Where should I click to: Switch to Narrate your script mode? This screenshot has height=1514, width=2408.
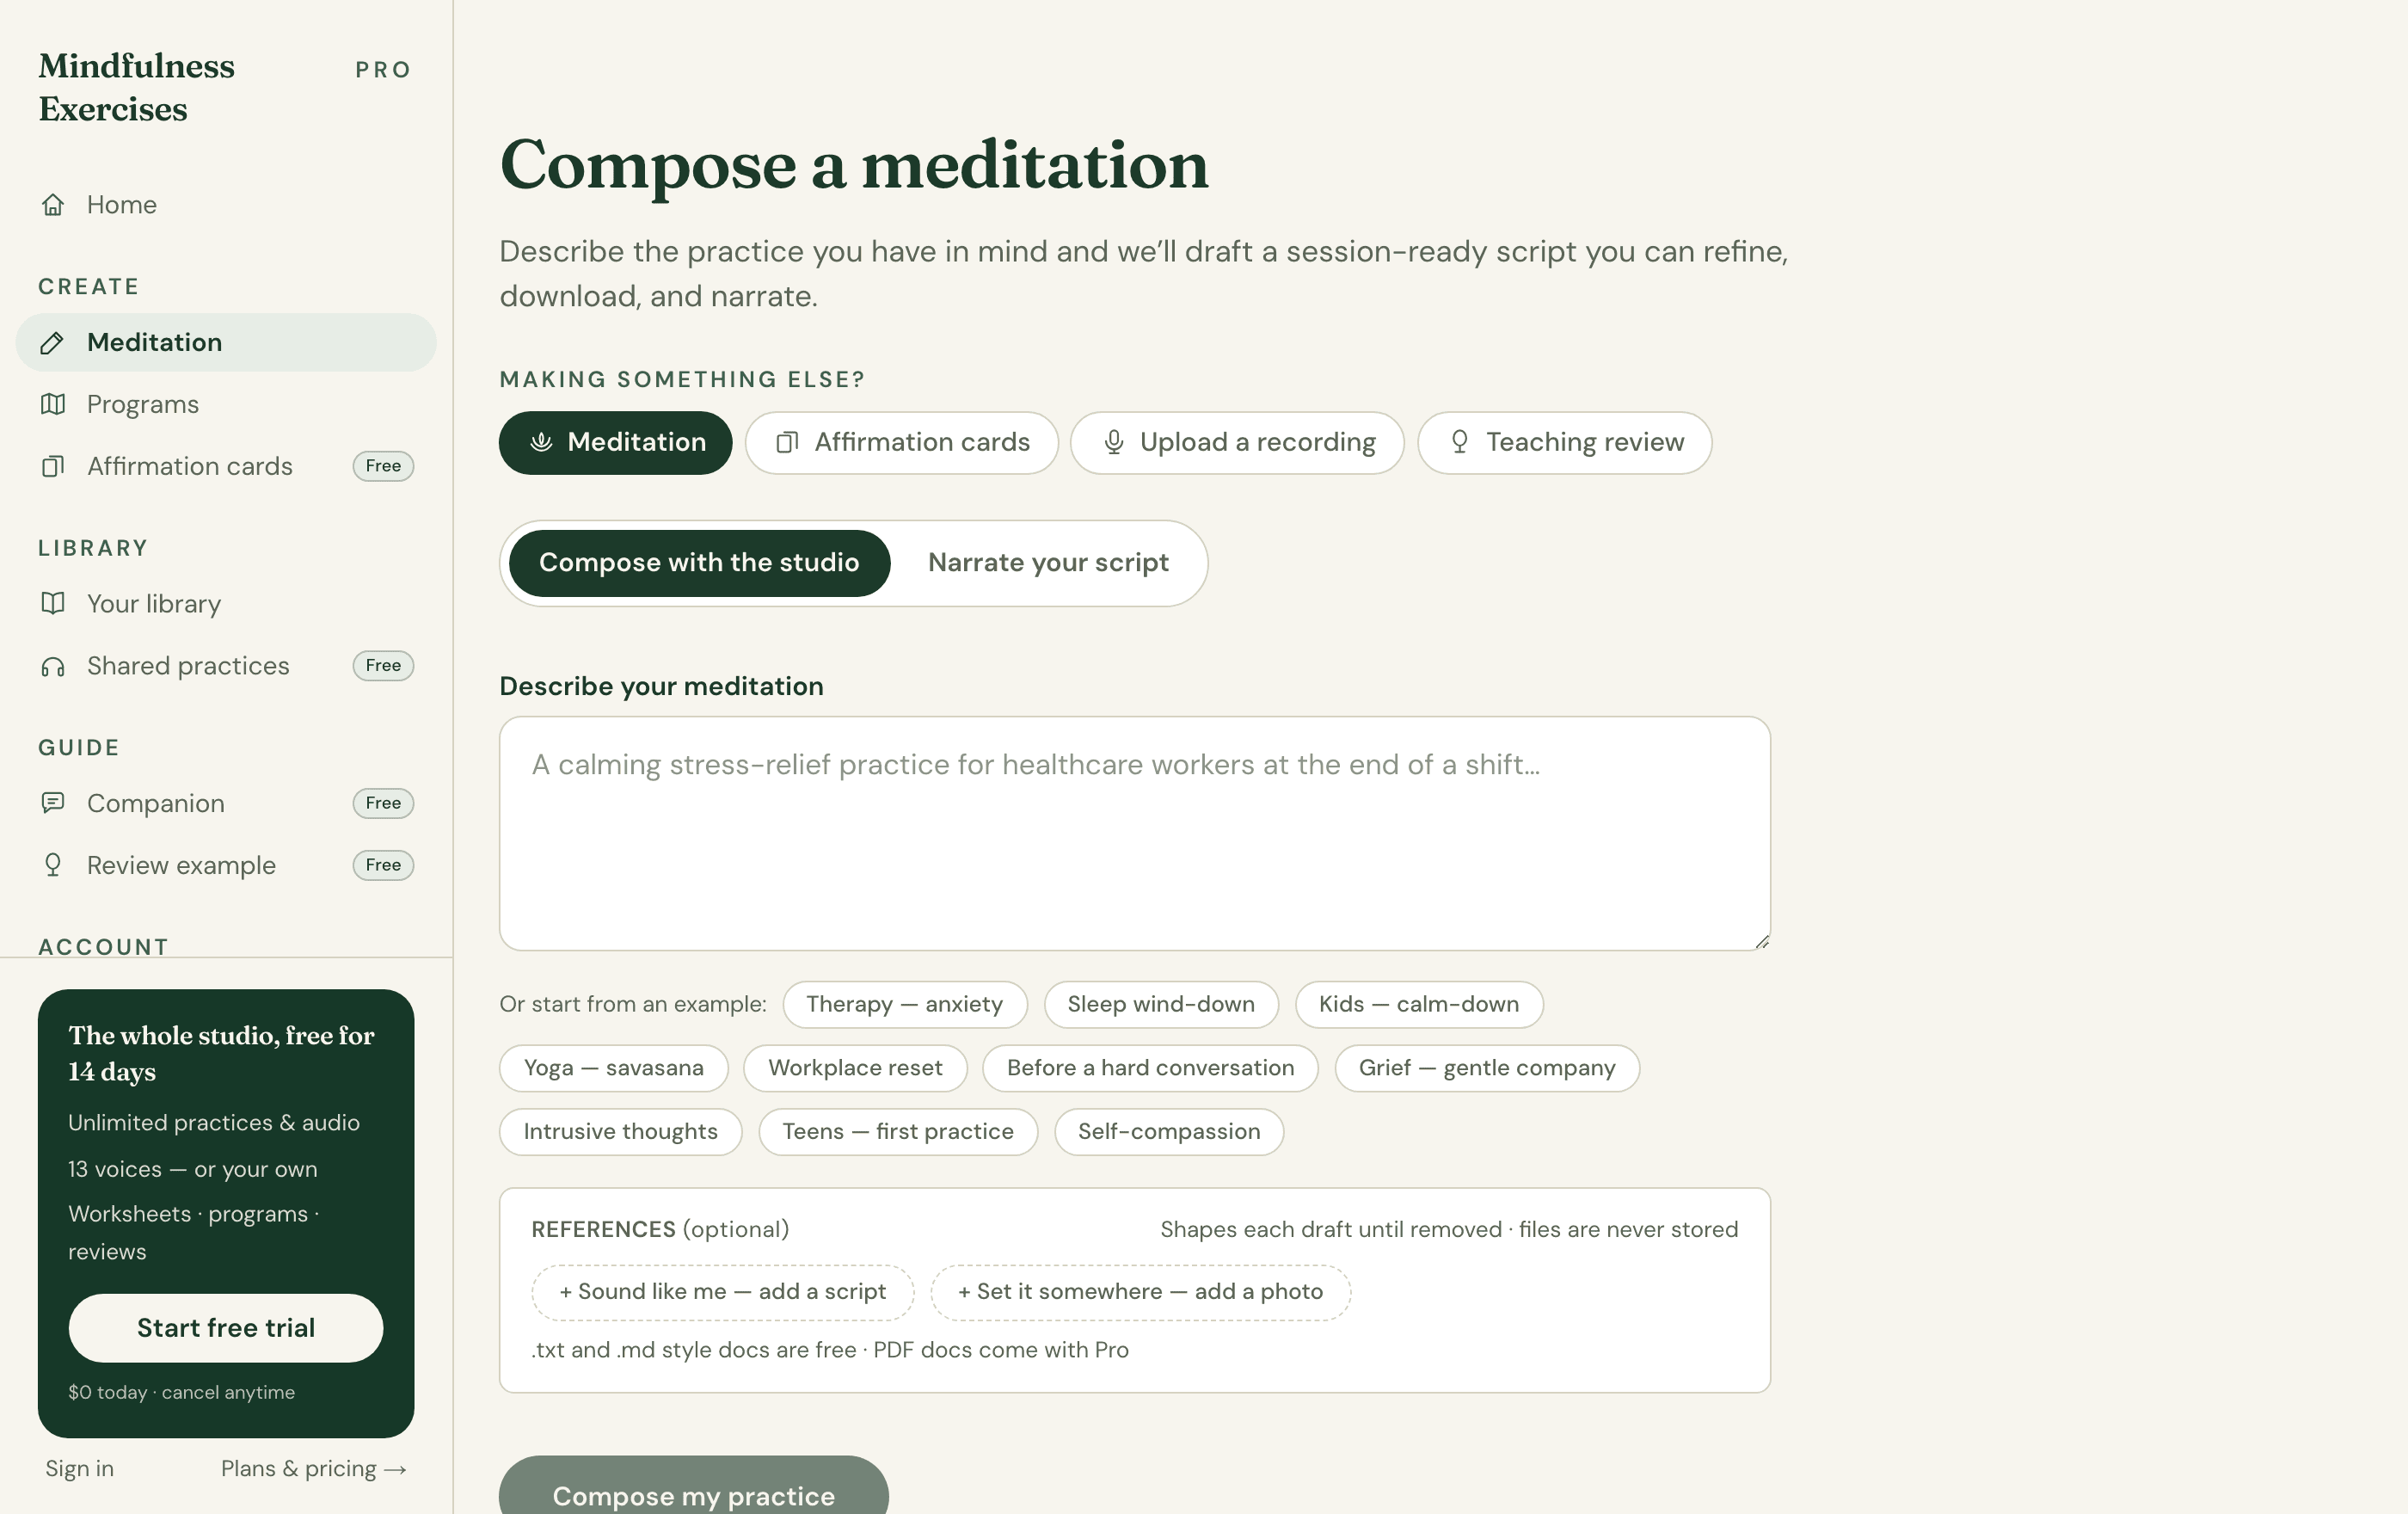pyautogui.click(x=1048, y=562)
